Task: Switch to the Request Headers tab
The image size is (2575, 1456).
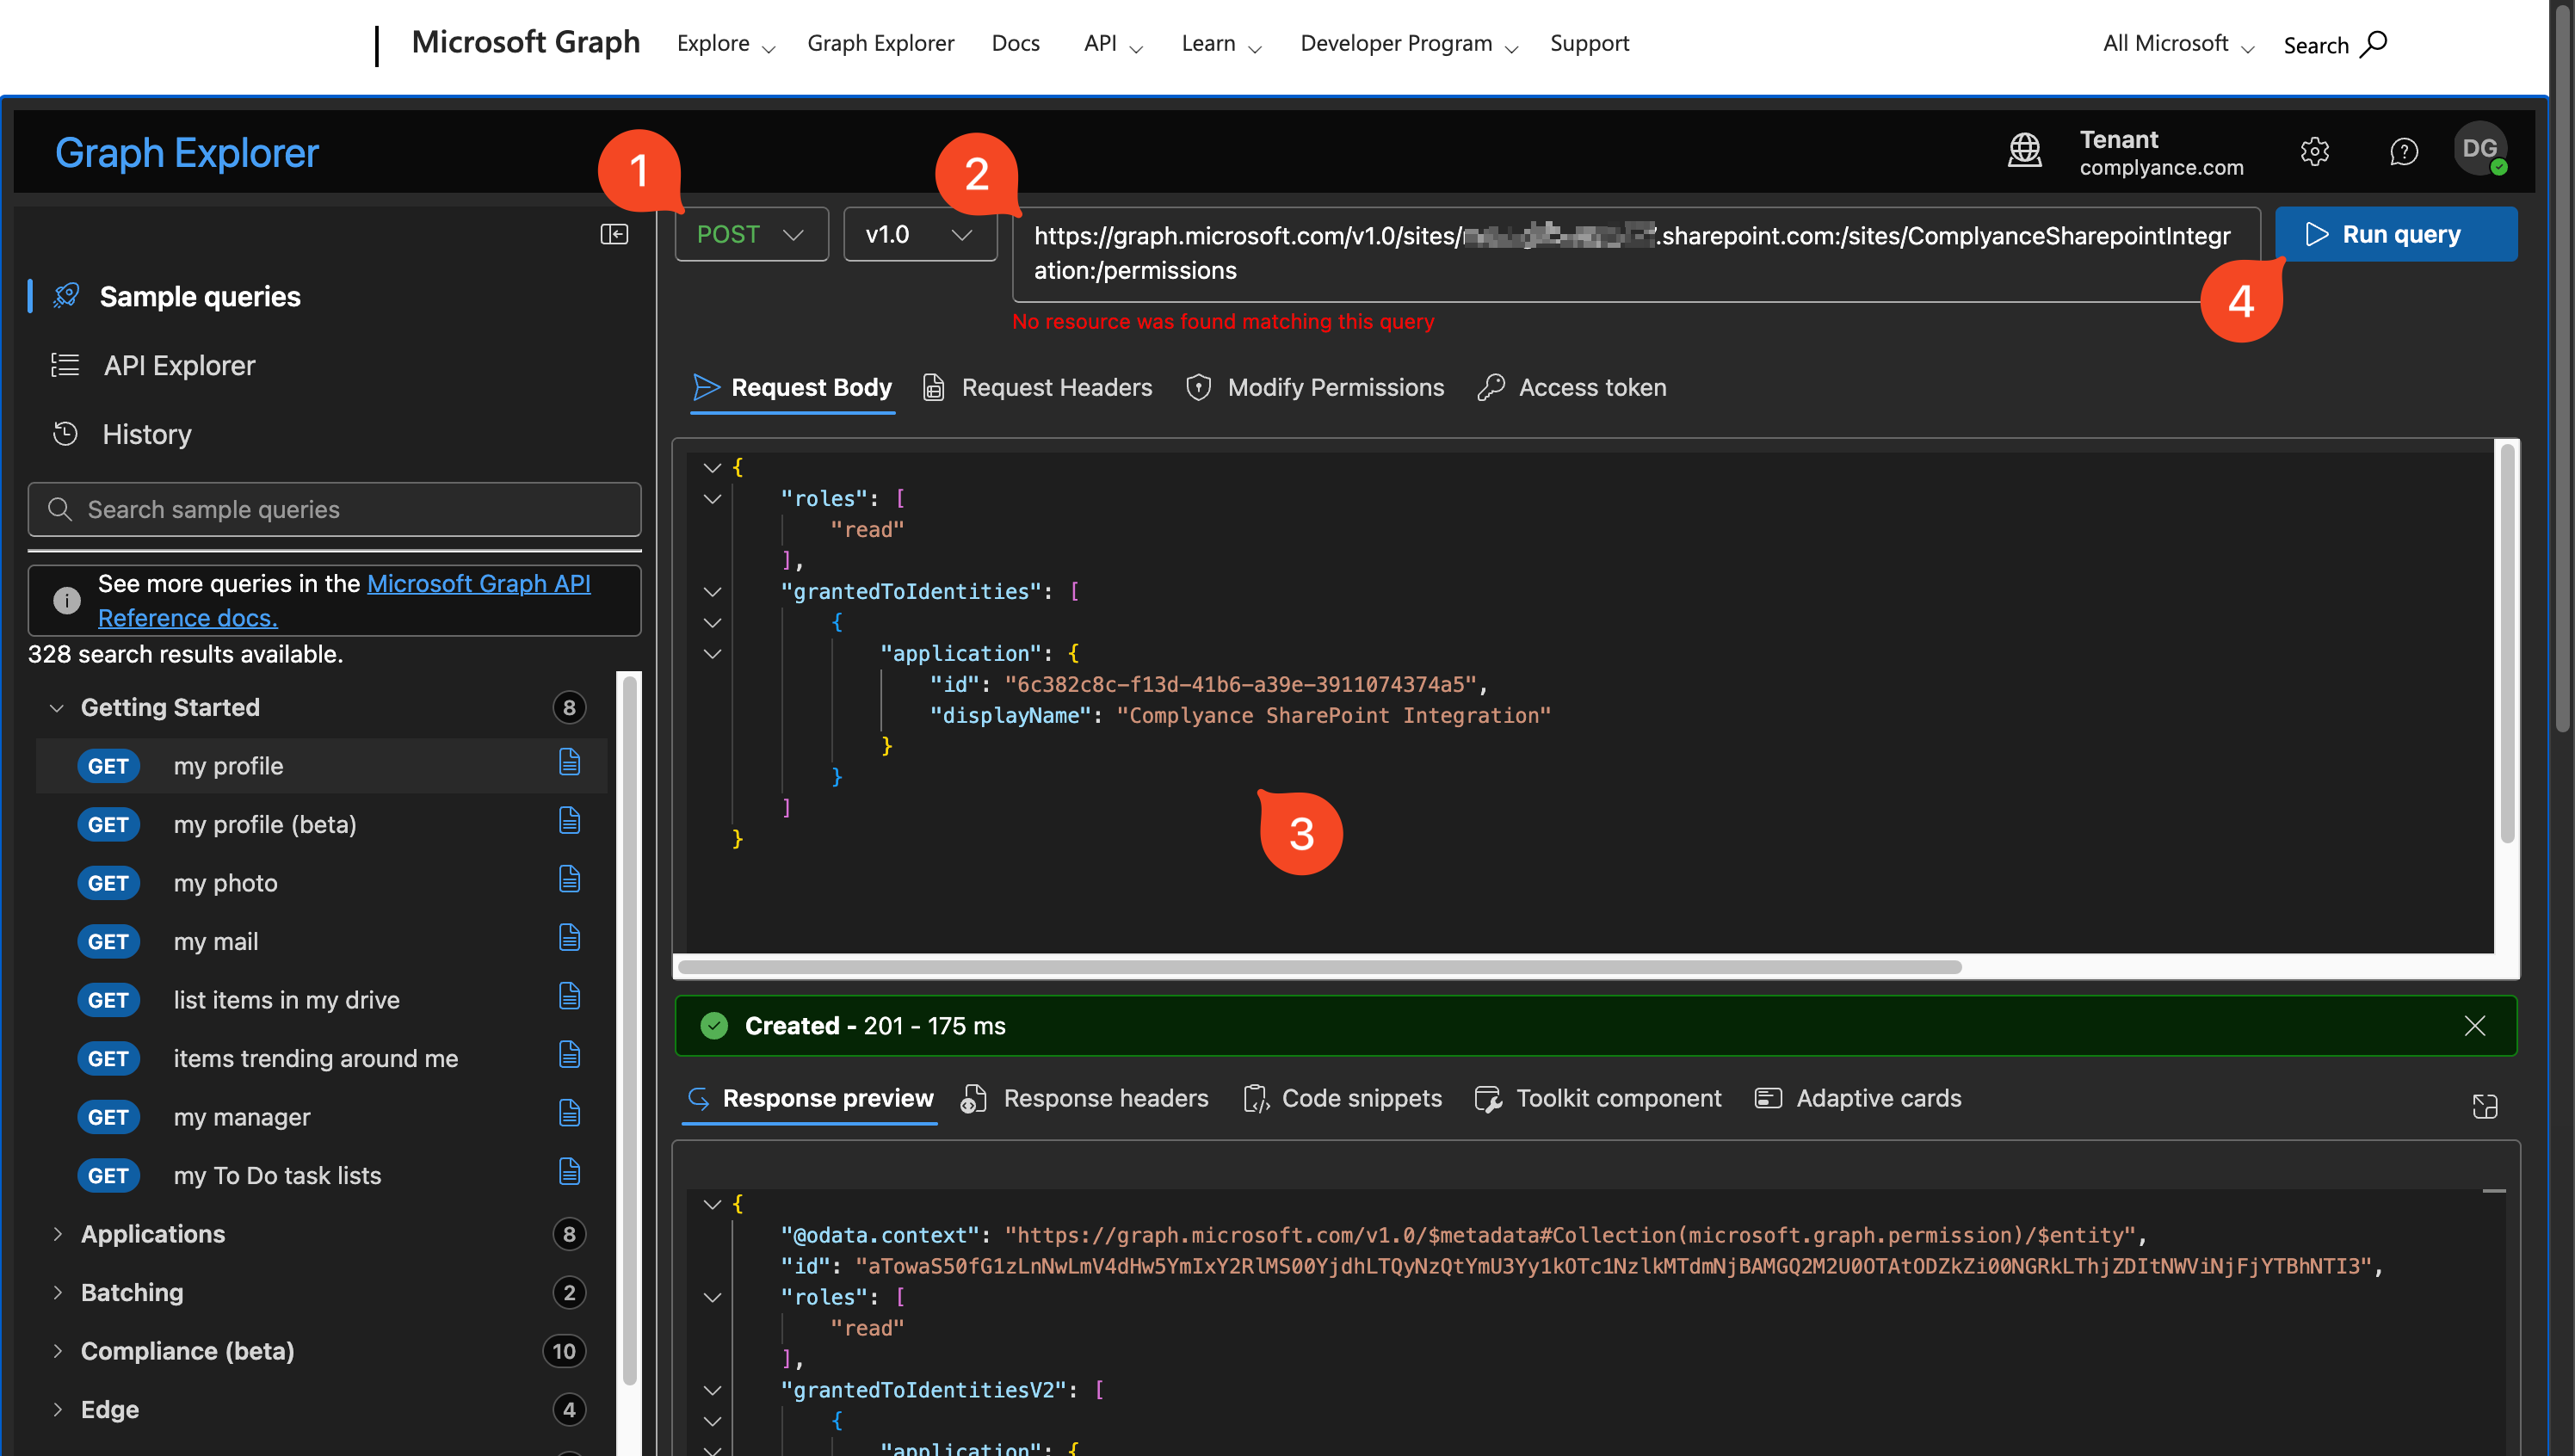Action: 1037,387
